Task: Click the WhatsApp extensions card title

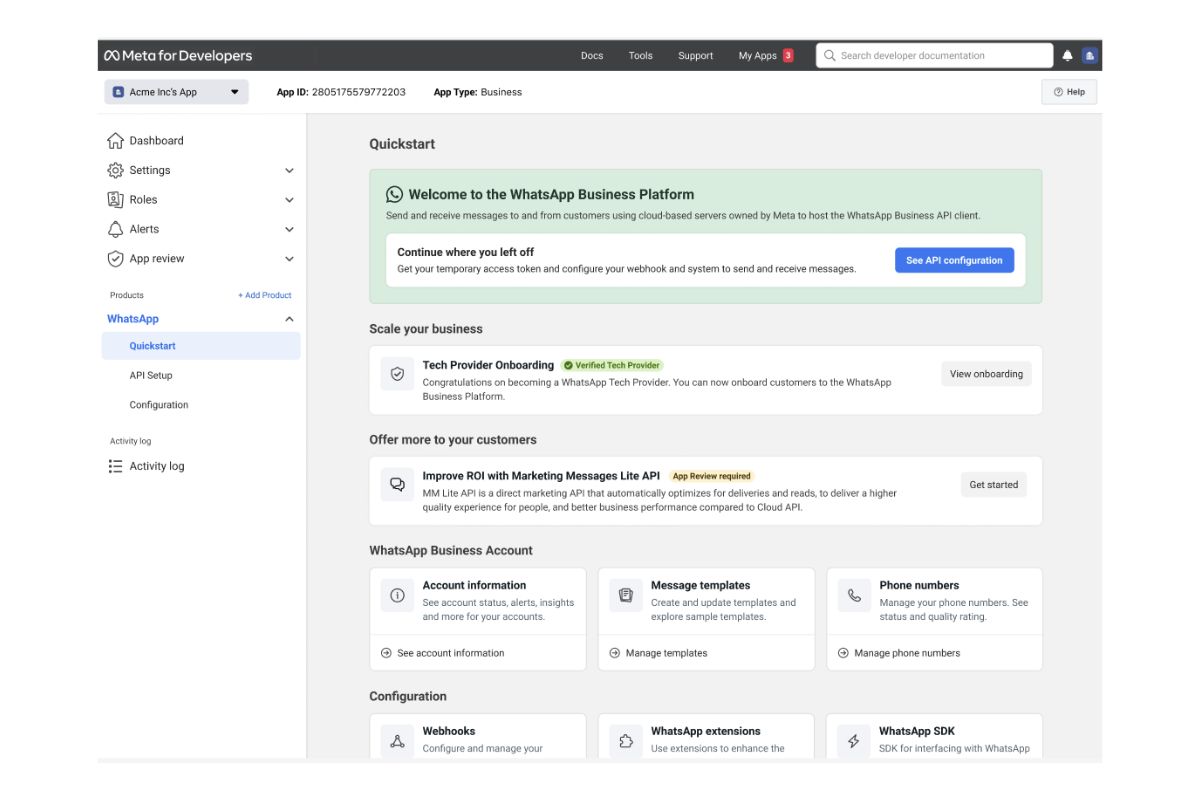Action: [706, 731]
